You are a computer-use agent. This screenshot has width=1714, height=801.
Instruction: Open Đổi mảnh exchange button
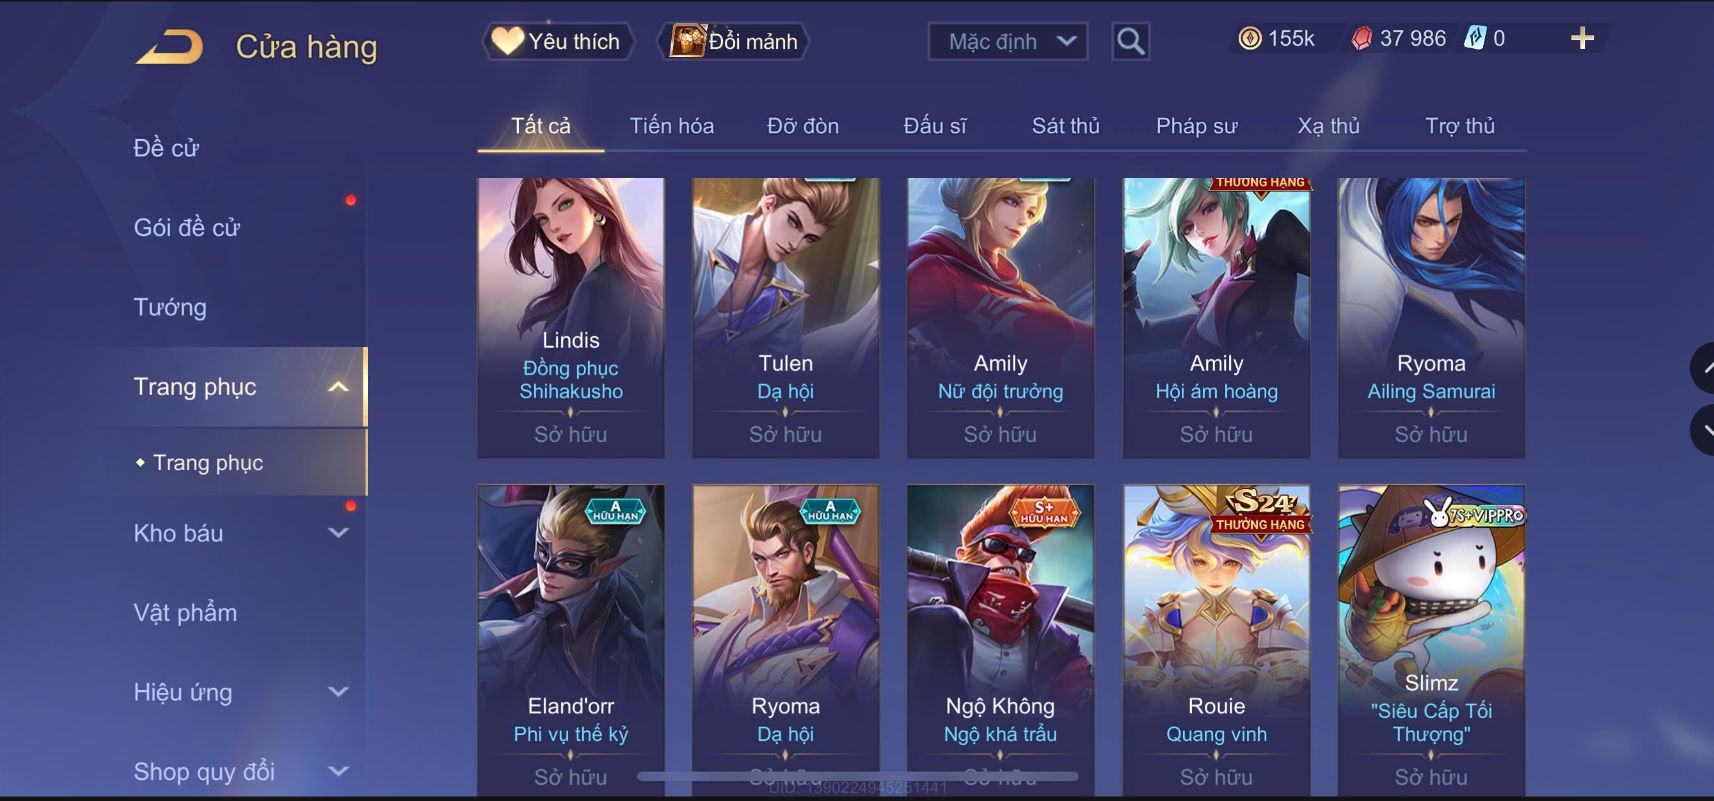[733, 41]
